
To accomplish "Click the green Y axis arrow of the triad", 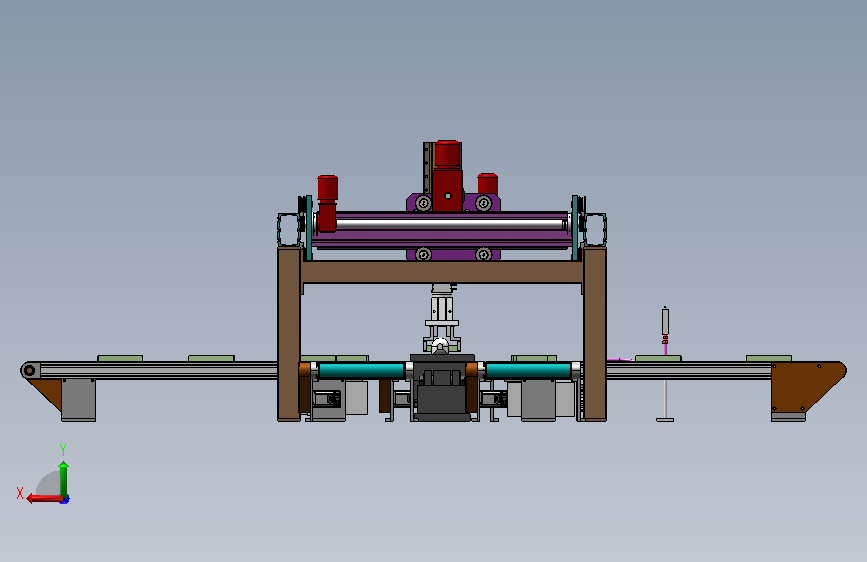I will [64, 479].
